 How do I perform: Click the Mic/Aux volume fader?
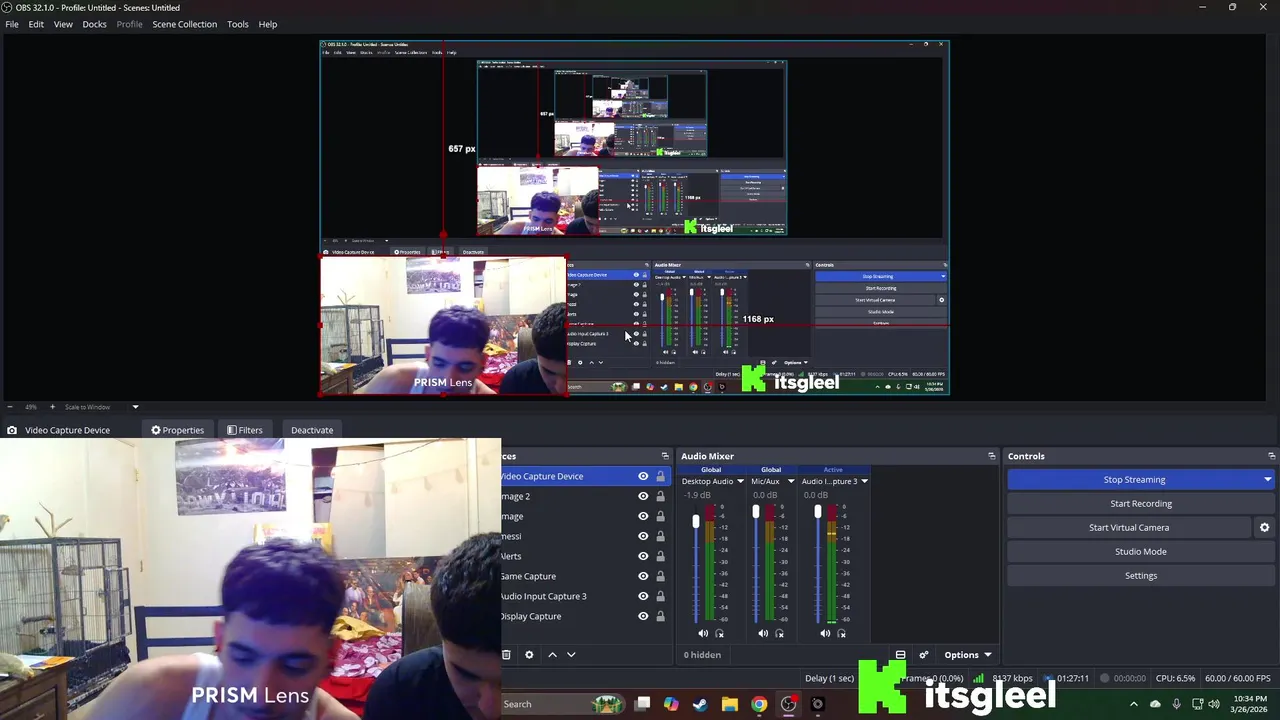tap(756, 512)
